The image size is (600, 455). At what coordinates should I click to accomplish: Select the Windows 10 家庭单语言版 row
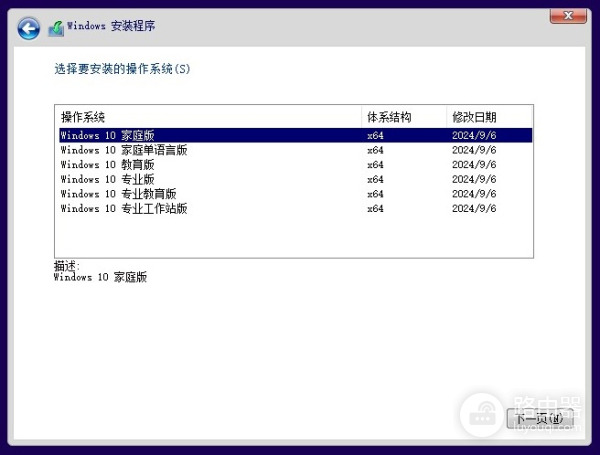[295, 150]
